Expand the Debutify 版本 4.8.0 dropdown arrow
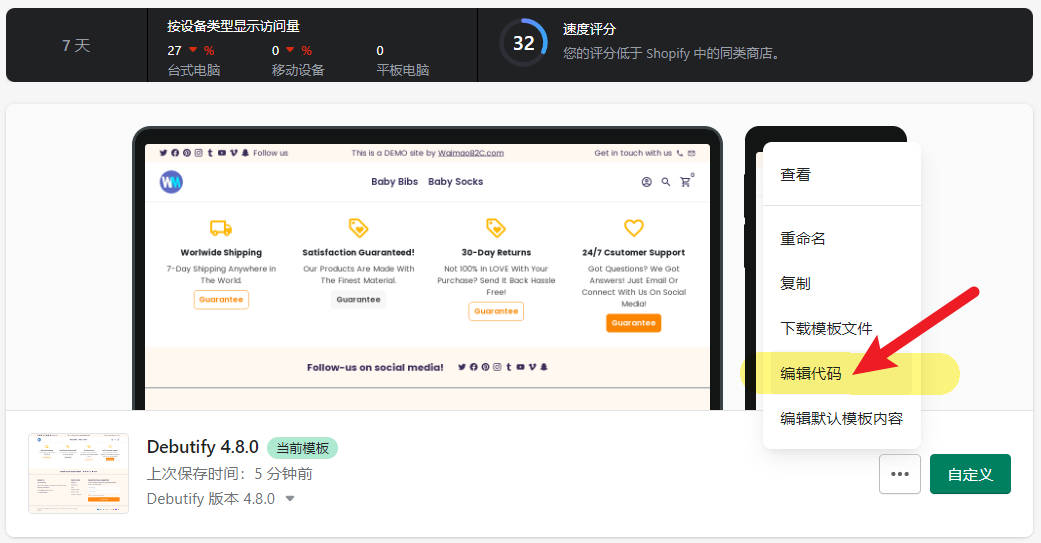 (x=290, y=499)
